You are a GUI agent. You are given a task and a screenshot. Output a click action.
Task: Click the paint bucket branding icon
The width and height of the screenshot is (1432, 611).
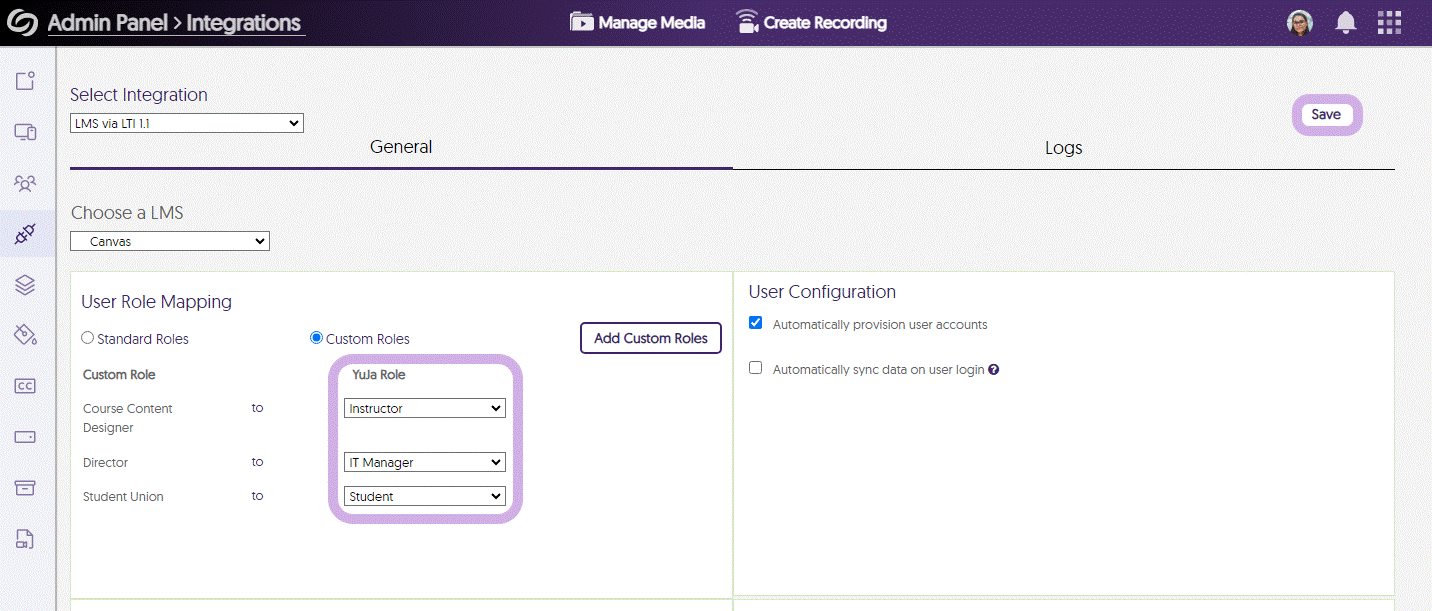point(26,334)
